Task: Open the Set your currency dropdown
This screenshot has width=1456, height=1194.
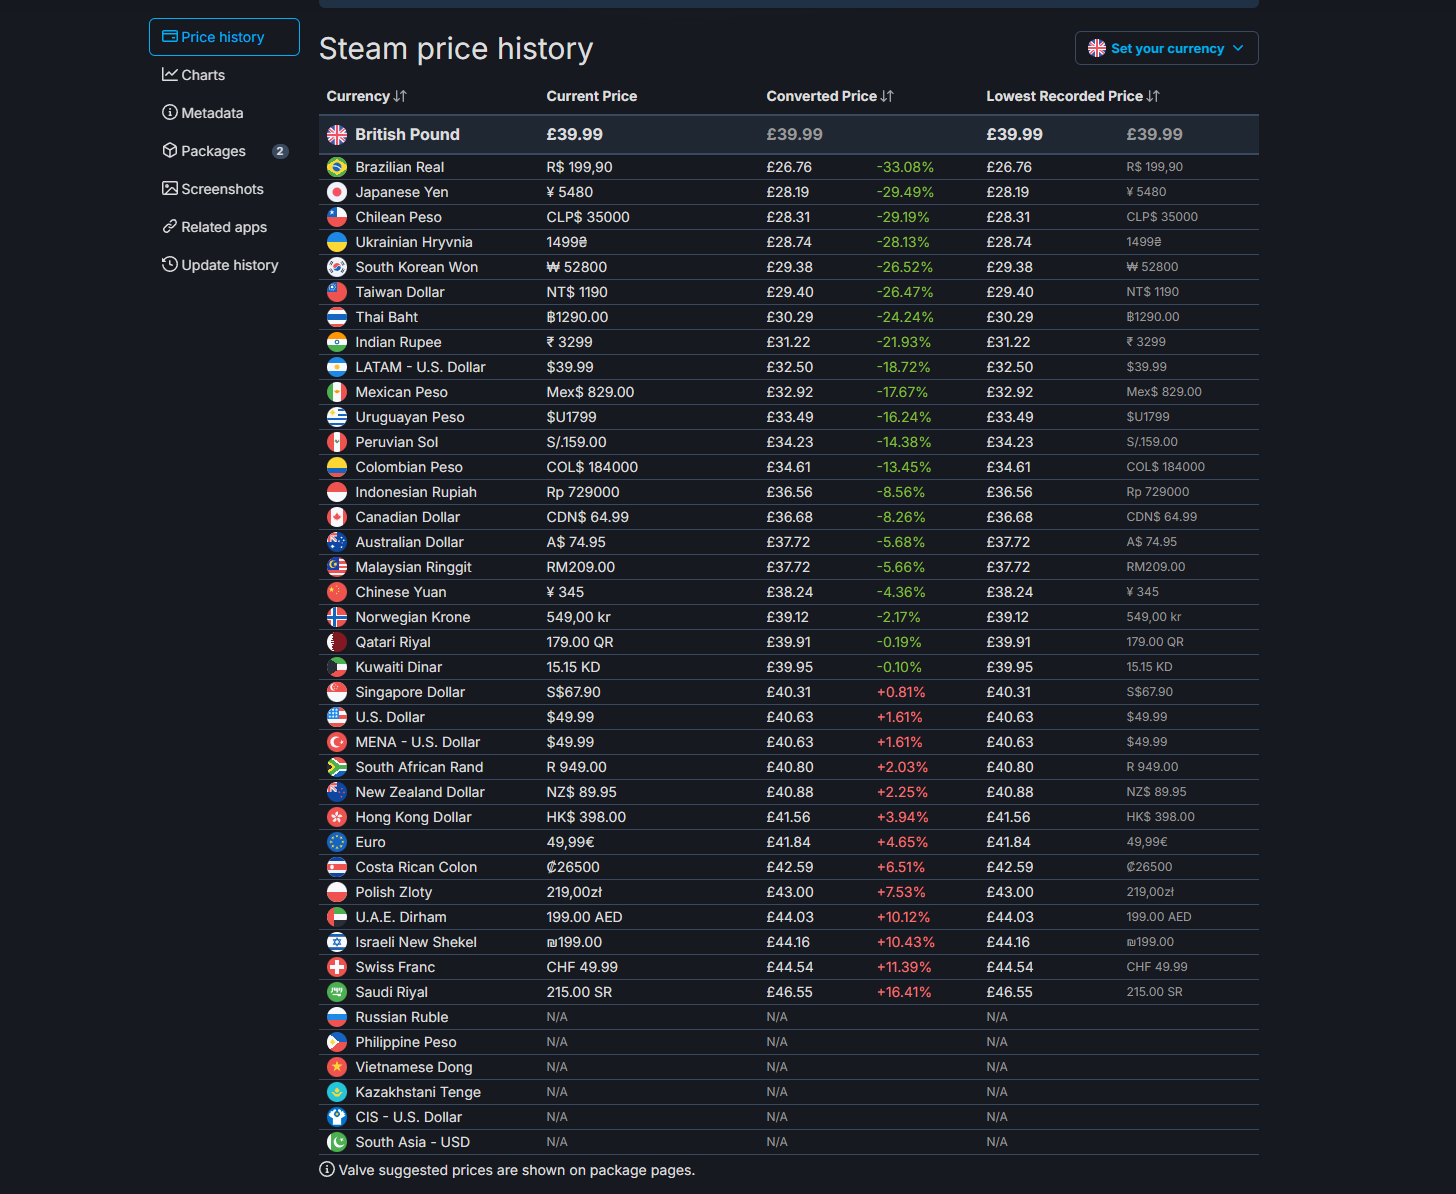Action: 1166,48
